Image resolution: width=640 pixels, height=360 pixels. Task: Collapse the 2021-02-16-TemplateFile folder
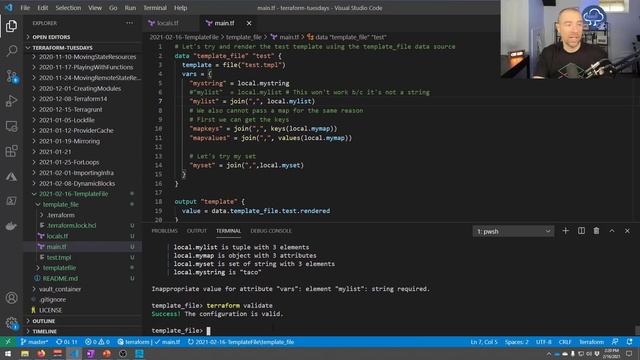coord(73,194)
